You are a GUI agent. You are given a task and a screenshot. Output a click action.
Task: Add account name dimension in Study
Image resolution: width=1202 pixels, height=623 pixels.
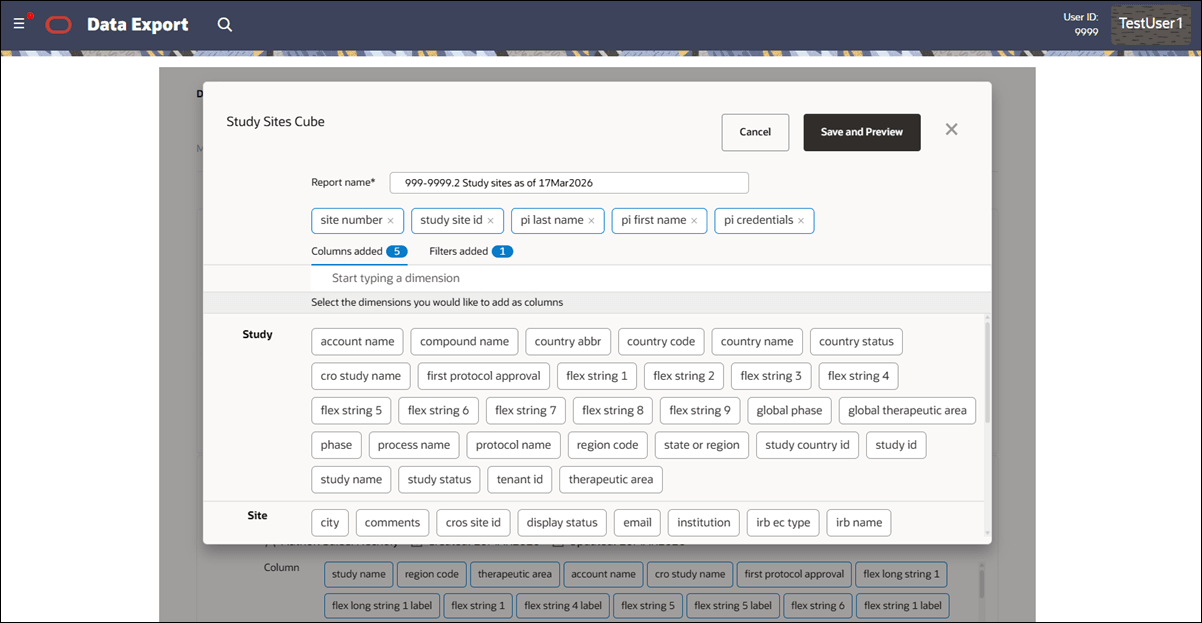(357, 341)
